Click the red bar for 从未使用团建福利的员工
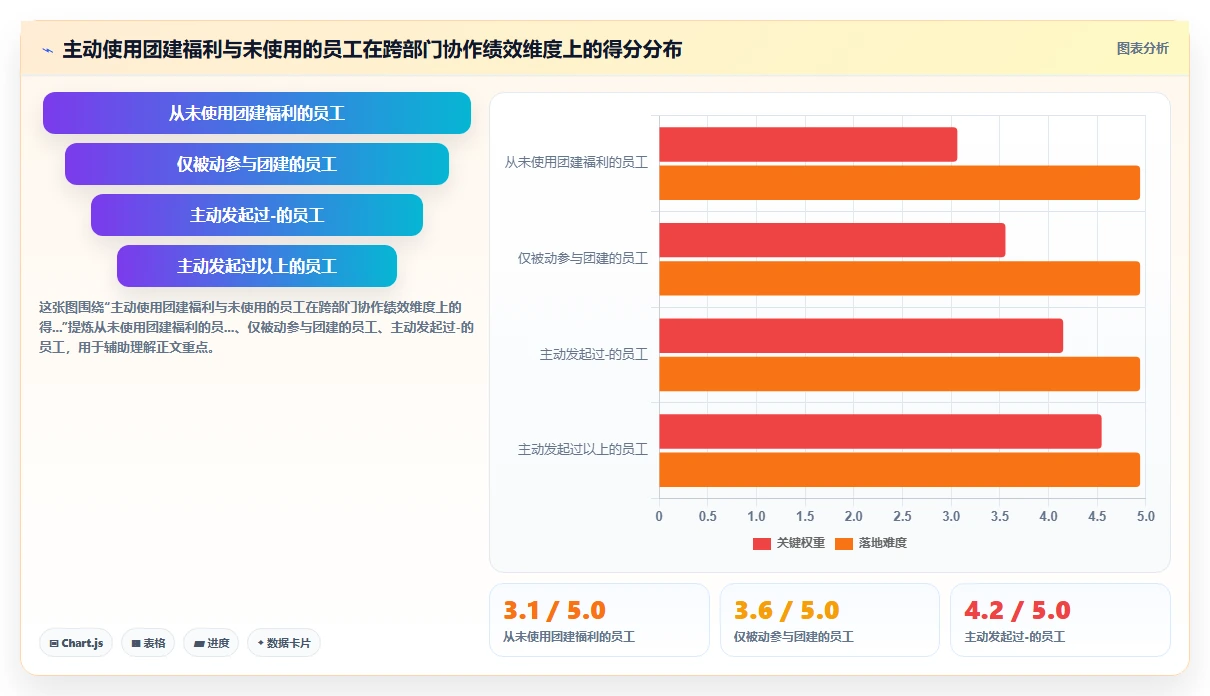1210x696 pixels. [808, 144]
